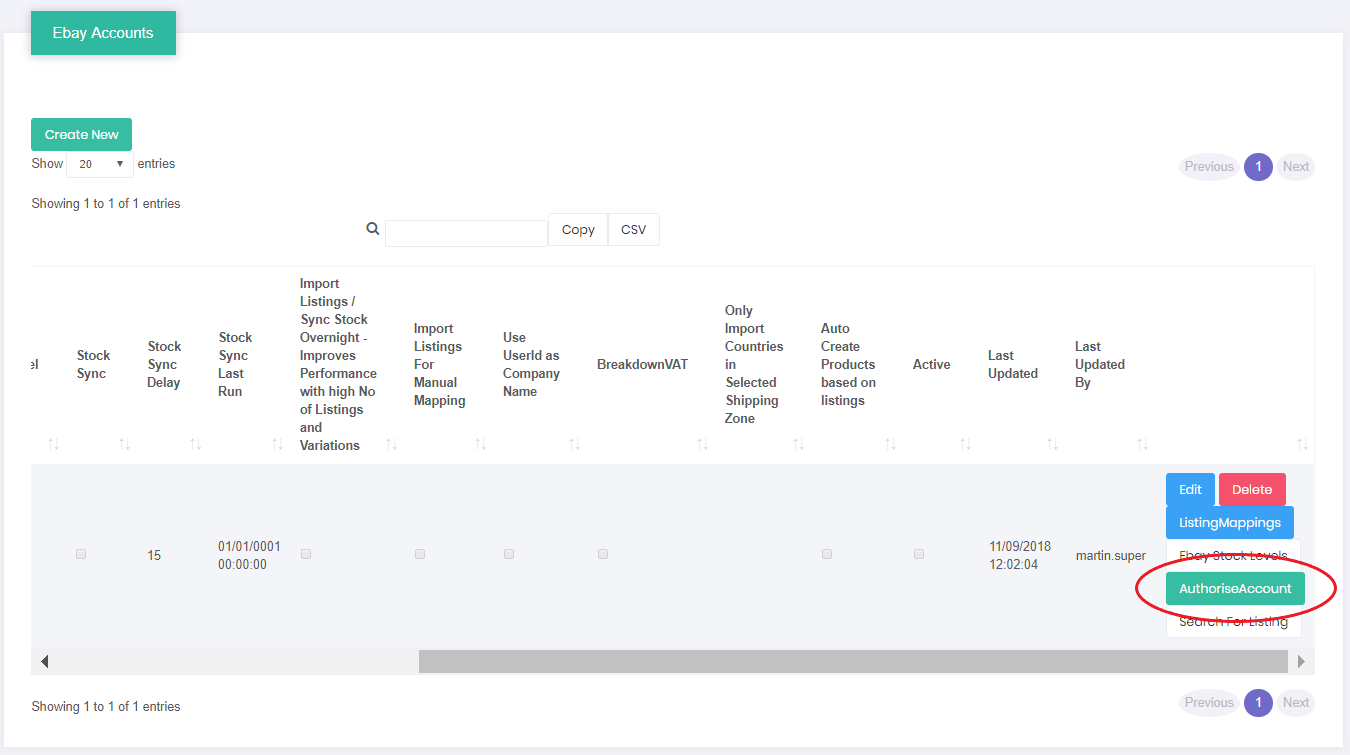Image resolution: width=1350 pixels, height=755 pixels.
Task: Toggle Import Listings Overnight checkbox
Action: coord(306,554)
